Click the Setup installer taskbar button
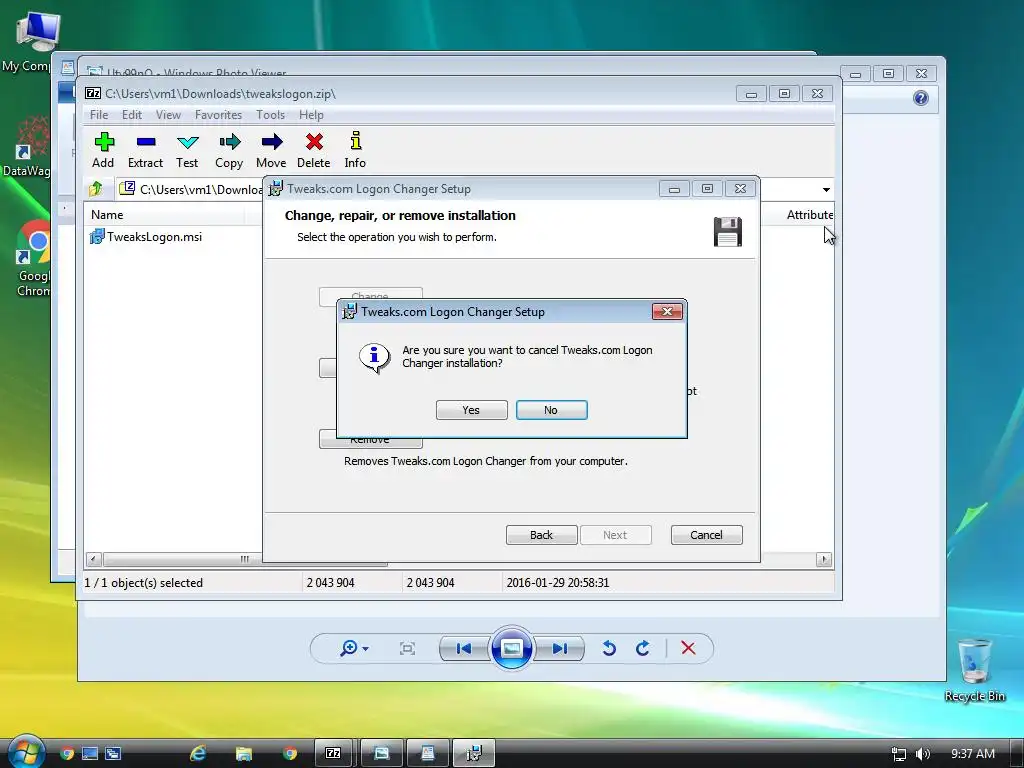 click(x=474, y=753)
